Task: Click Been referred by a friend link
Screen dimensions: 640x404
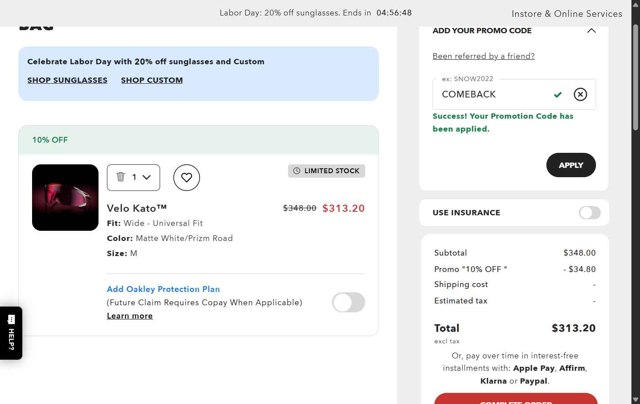Action: 483,56
